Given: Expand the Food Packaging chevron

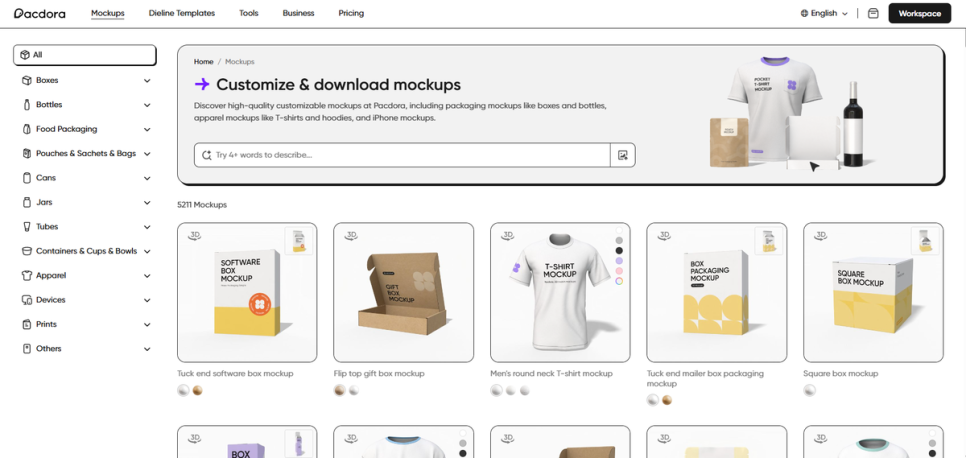Looking at the screenshot, I should pyautogui.click(x=147, y=129).
